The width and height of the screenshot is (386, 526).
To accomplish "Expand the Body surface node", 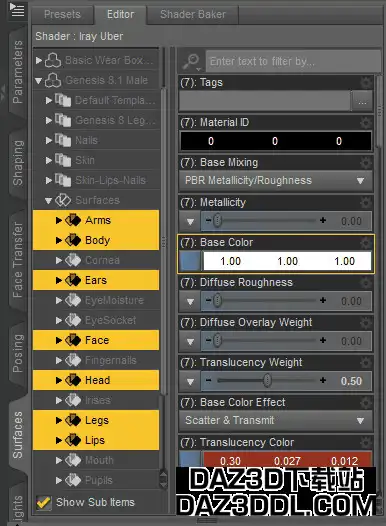I will click(x=59, y=240).
